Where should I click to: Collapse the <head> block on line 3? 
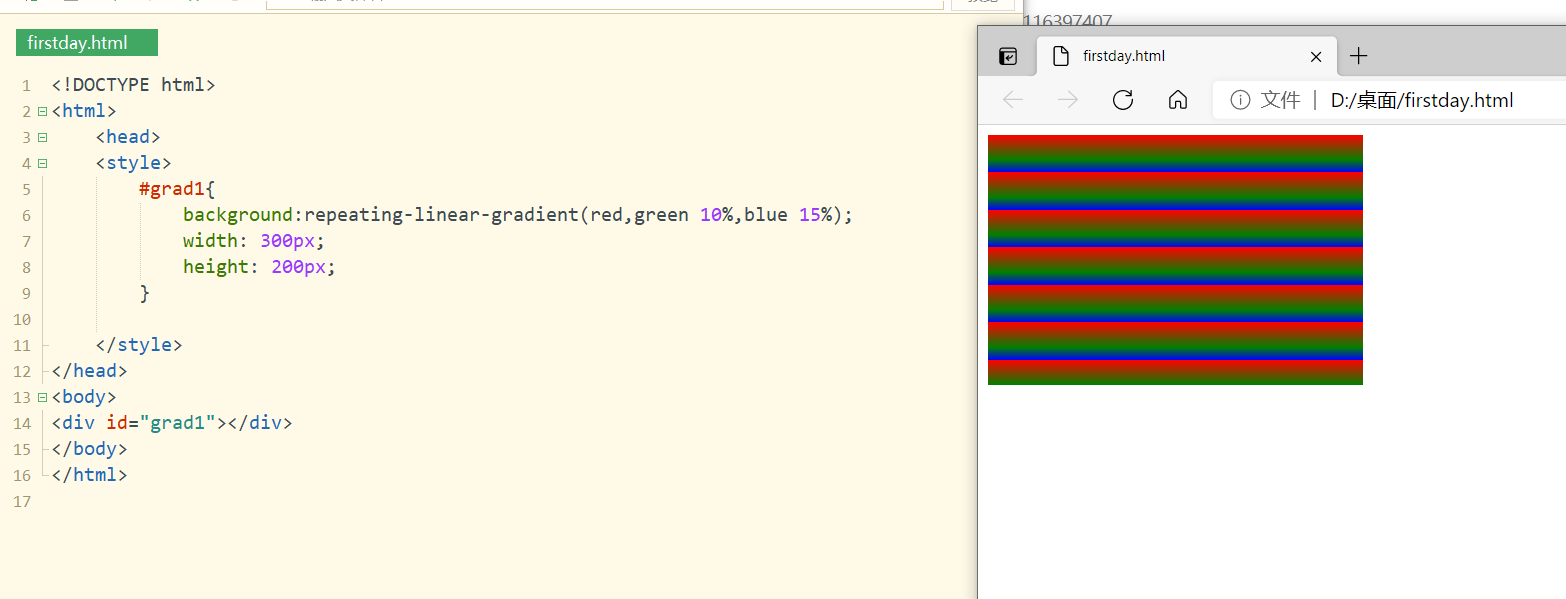42,137
